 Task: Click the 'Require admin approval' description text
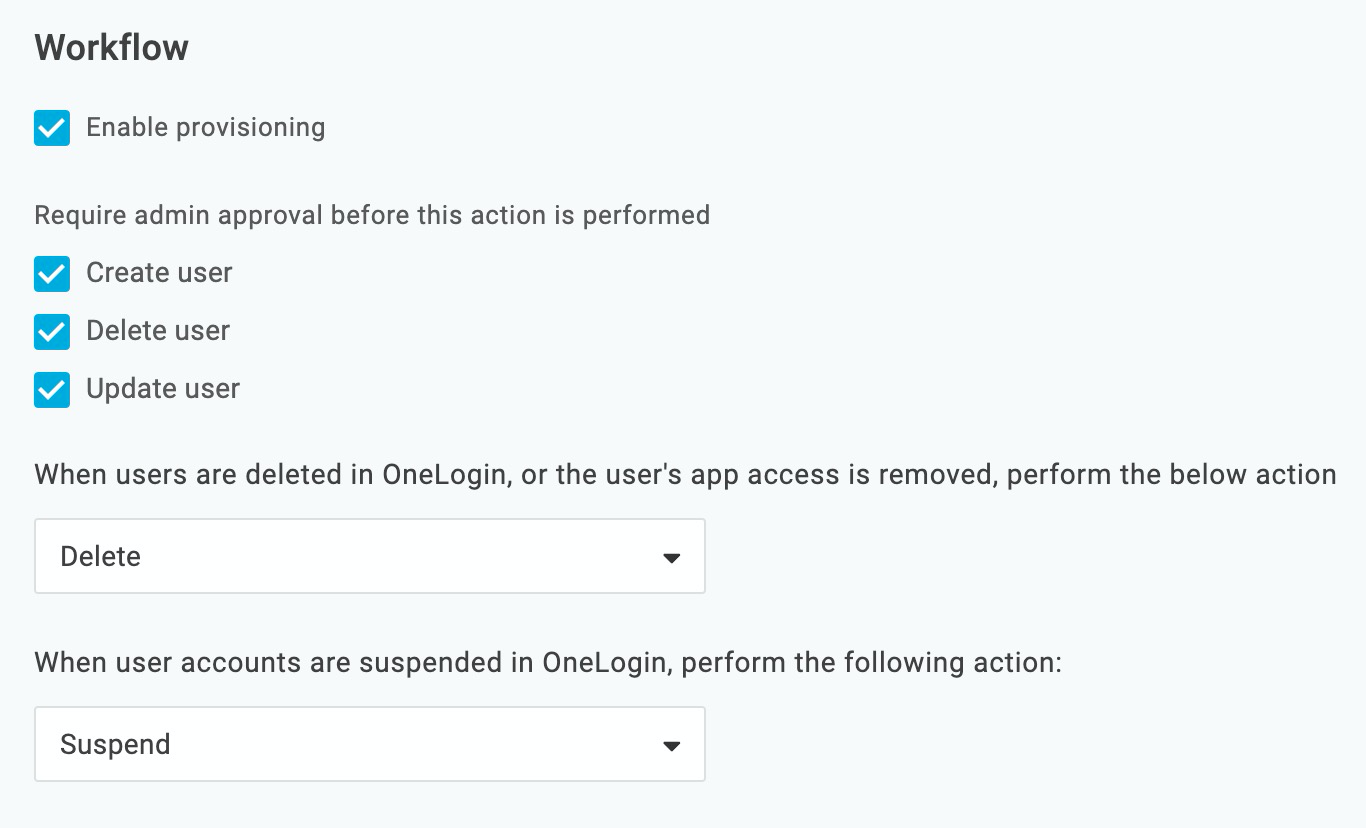[372, 216]
